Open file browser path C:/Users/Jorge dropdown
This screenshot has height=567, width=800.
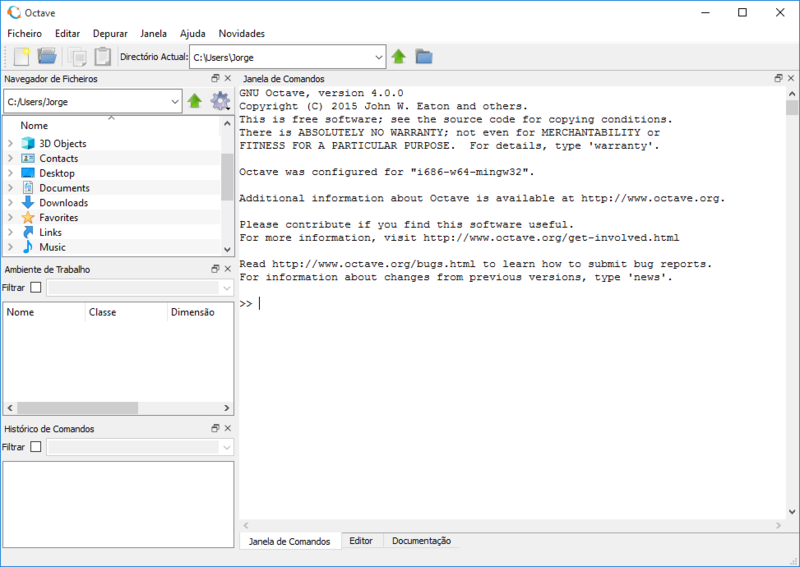(174, 102)
